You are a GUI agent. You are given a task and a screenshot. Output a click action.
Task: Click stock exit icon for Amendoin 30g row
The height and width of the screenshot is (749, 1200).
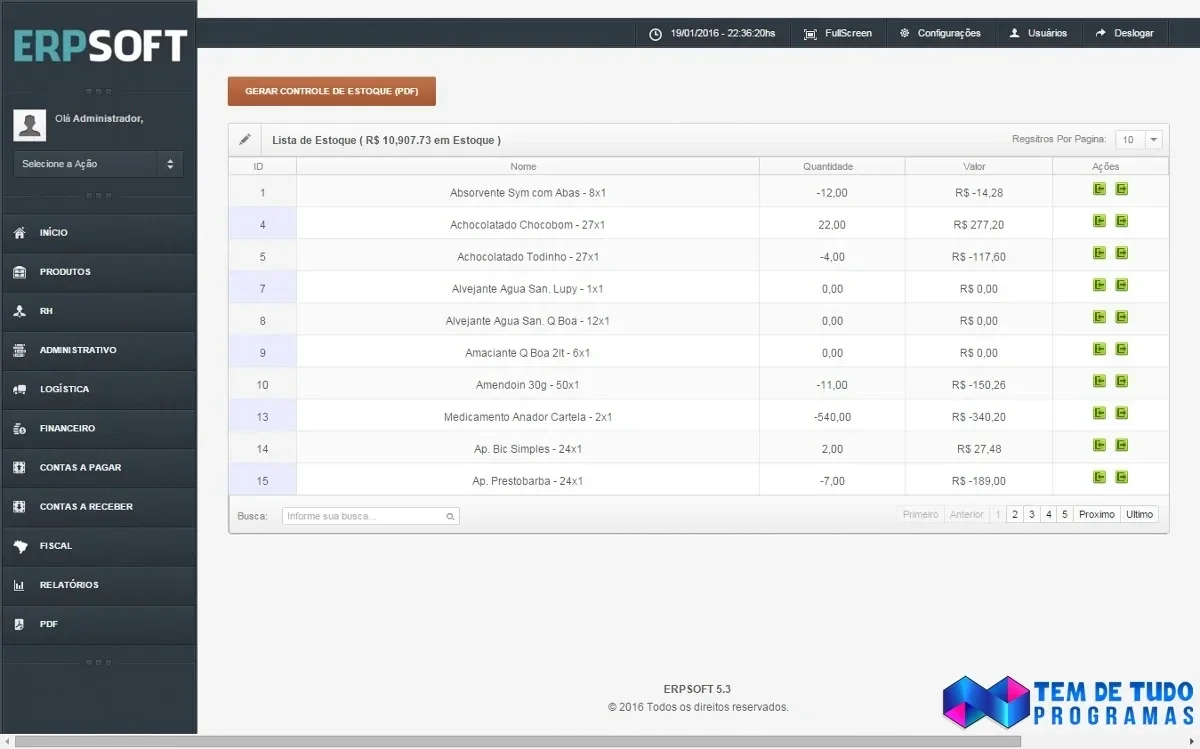pos(1121,381)
